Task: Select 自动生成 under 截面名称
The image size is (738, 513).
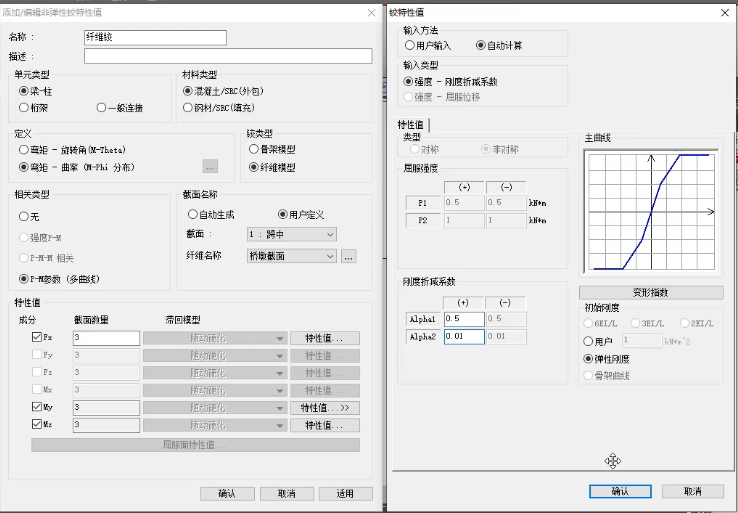Action: click(x=193, y=214)
